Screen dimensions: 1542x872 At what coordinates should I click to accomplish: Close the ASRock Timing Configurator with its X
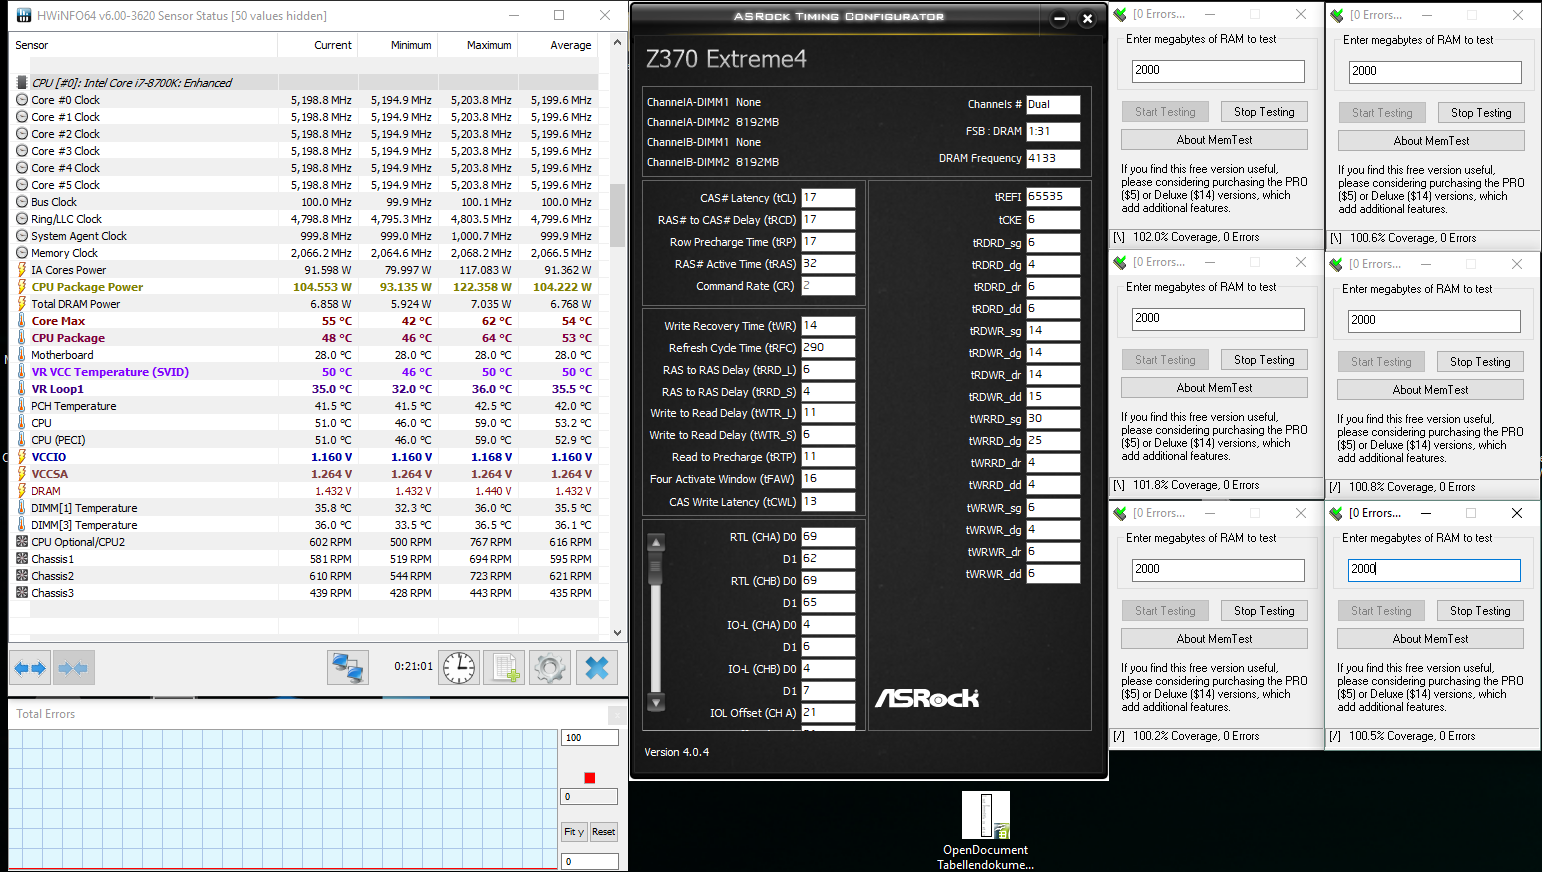pyautogui.click(x=1088, y=18)
